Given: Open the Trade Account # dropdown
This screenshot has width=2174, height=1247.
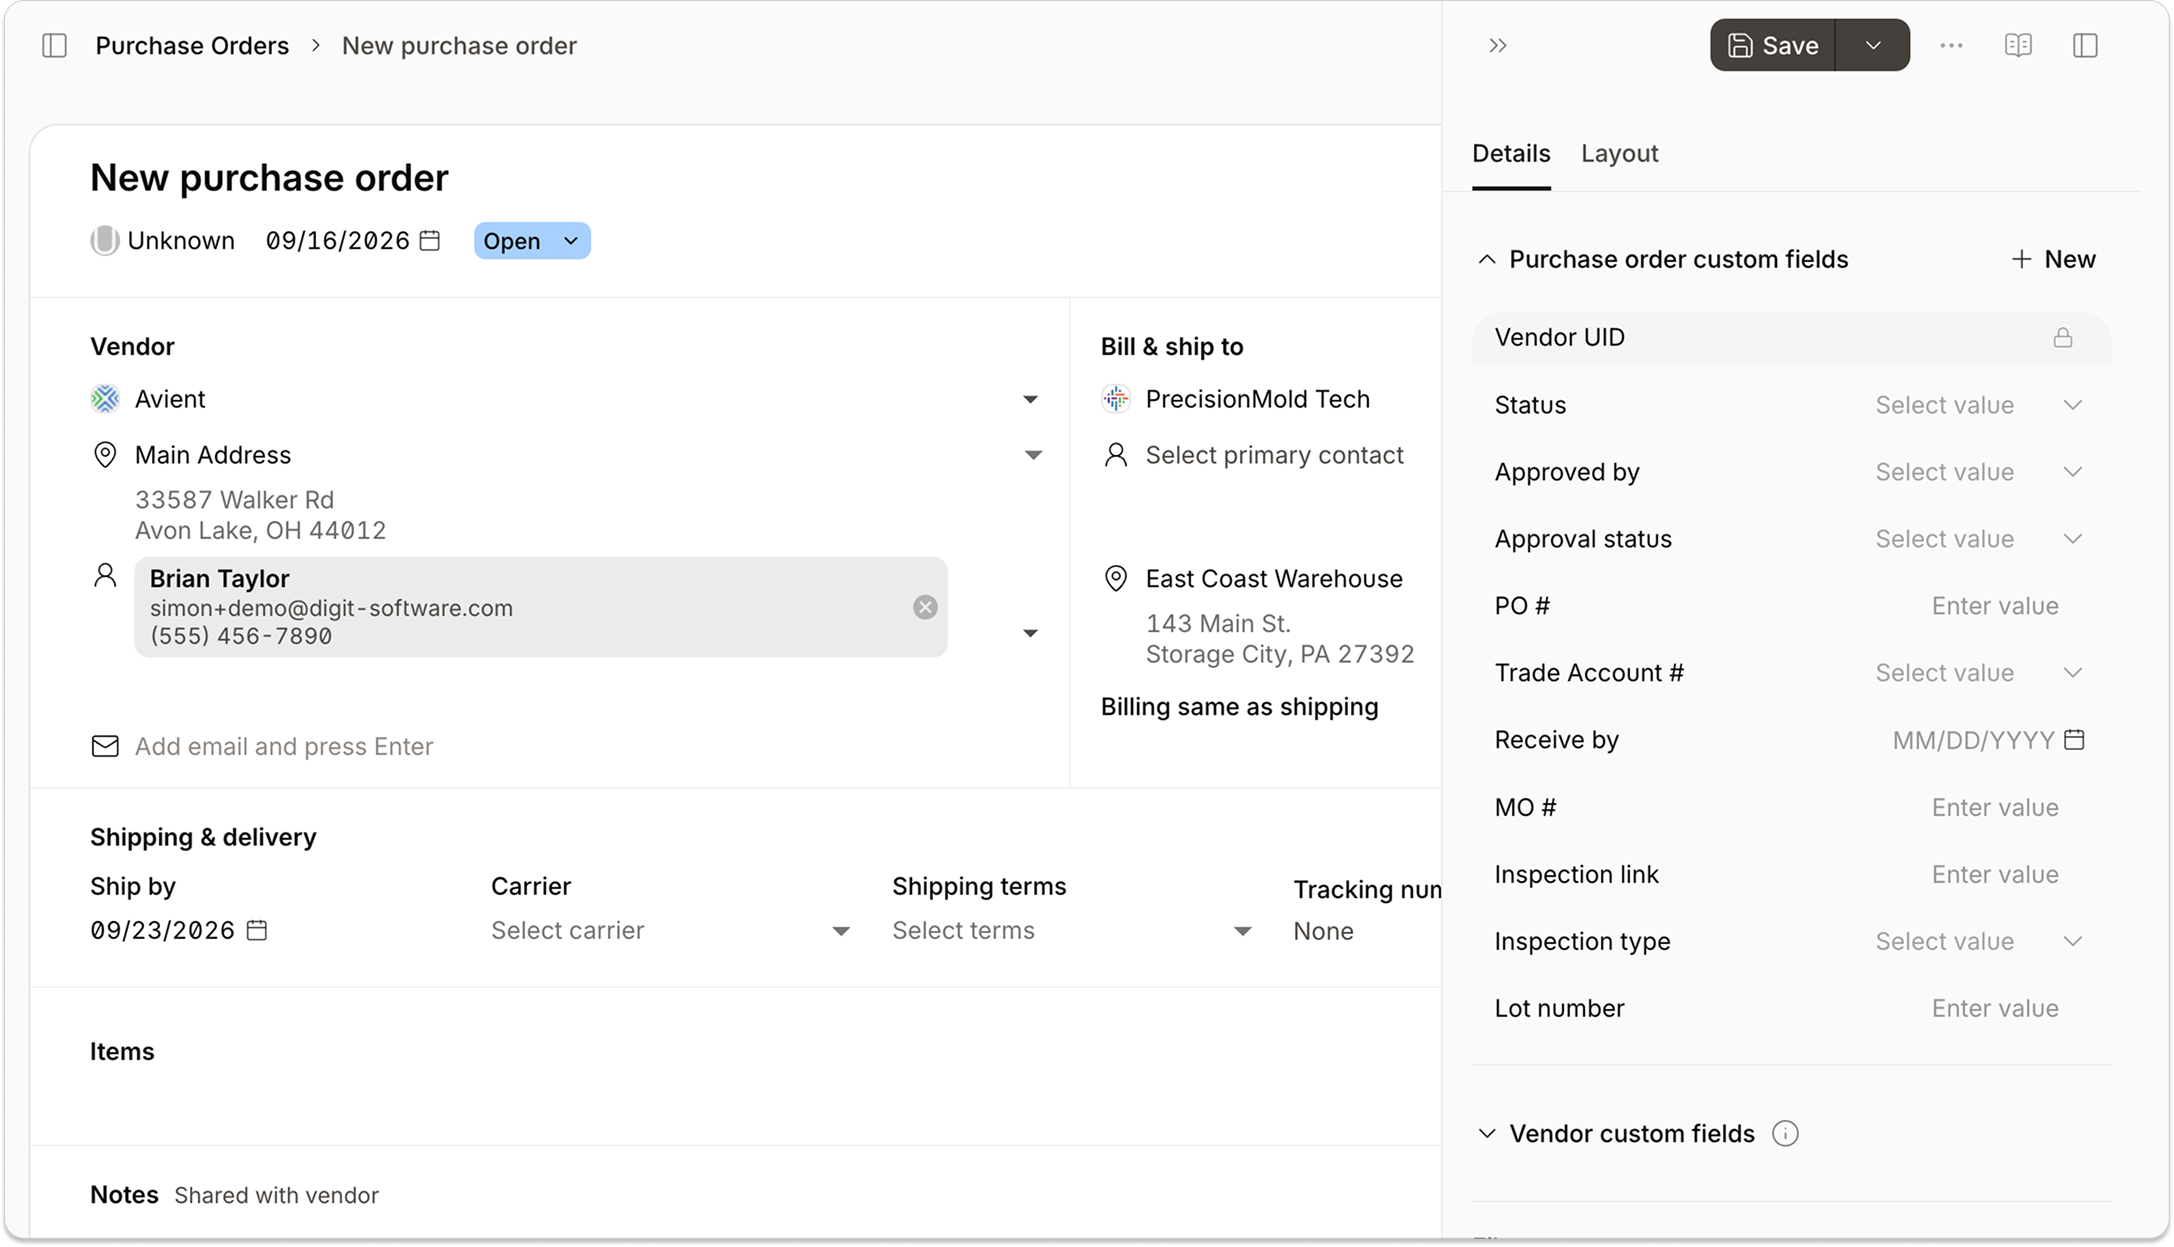Looking at the screenshot, I should click(1979, 673).
